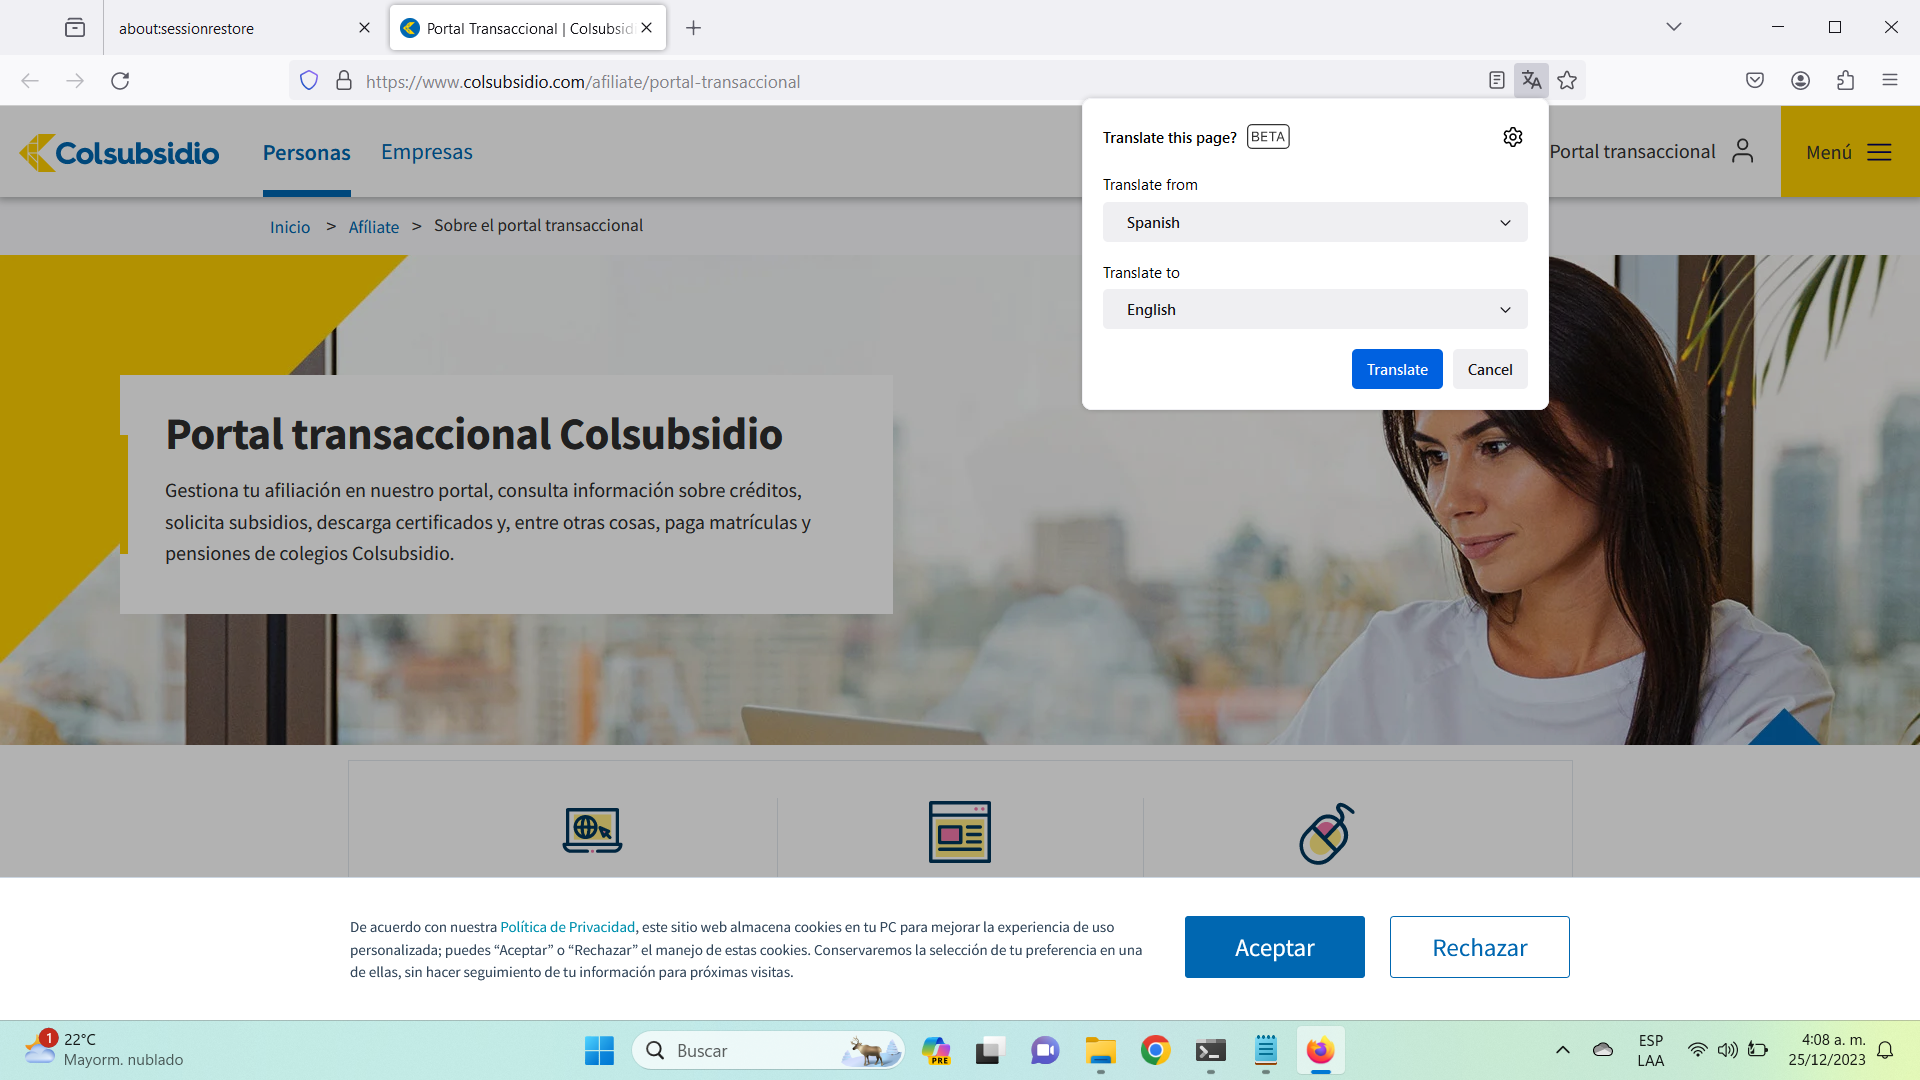
Task: Open the list all tabs chevron
Action: [x=1673, y=27]
